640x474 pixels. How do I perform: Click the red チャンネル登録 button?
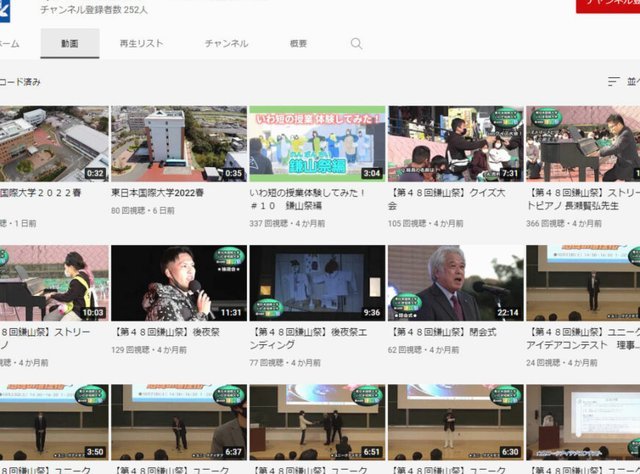click(608, 6)
